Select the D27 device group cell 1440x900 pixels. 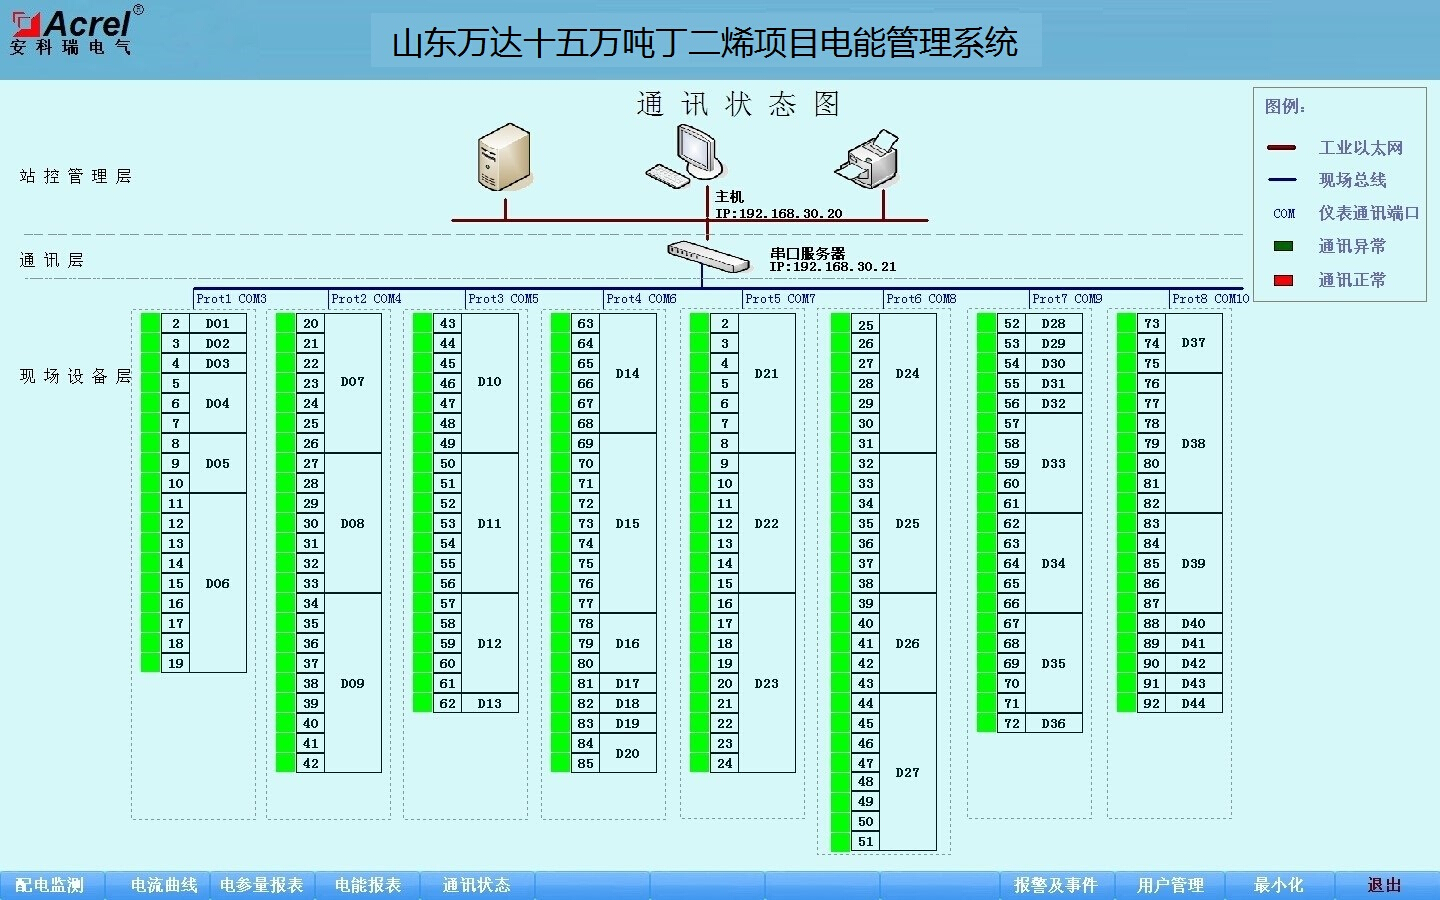point(907,772)
